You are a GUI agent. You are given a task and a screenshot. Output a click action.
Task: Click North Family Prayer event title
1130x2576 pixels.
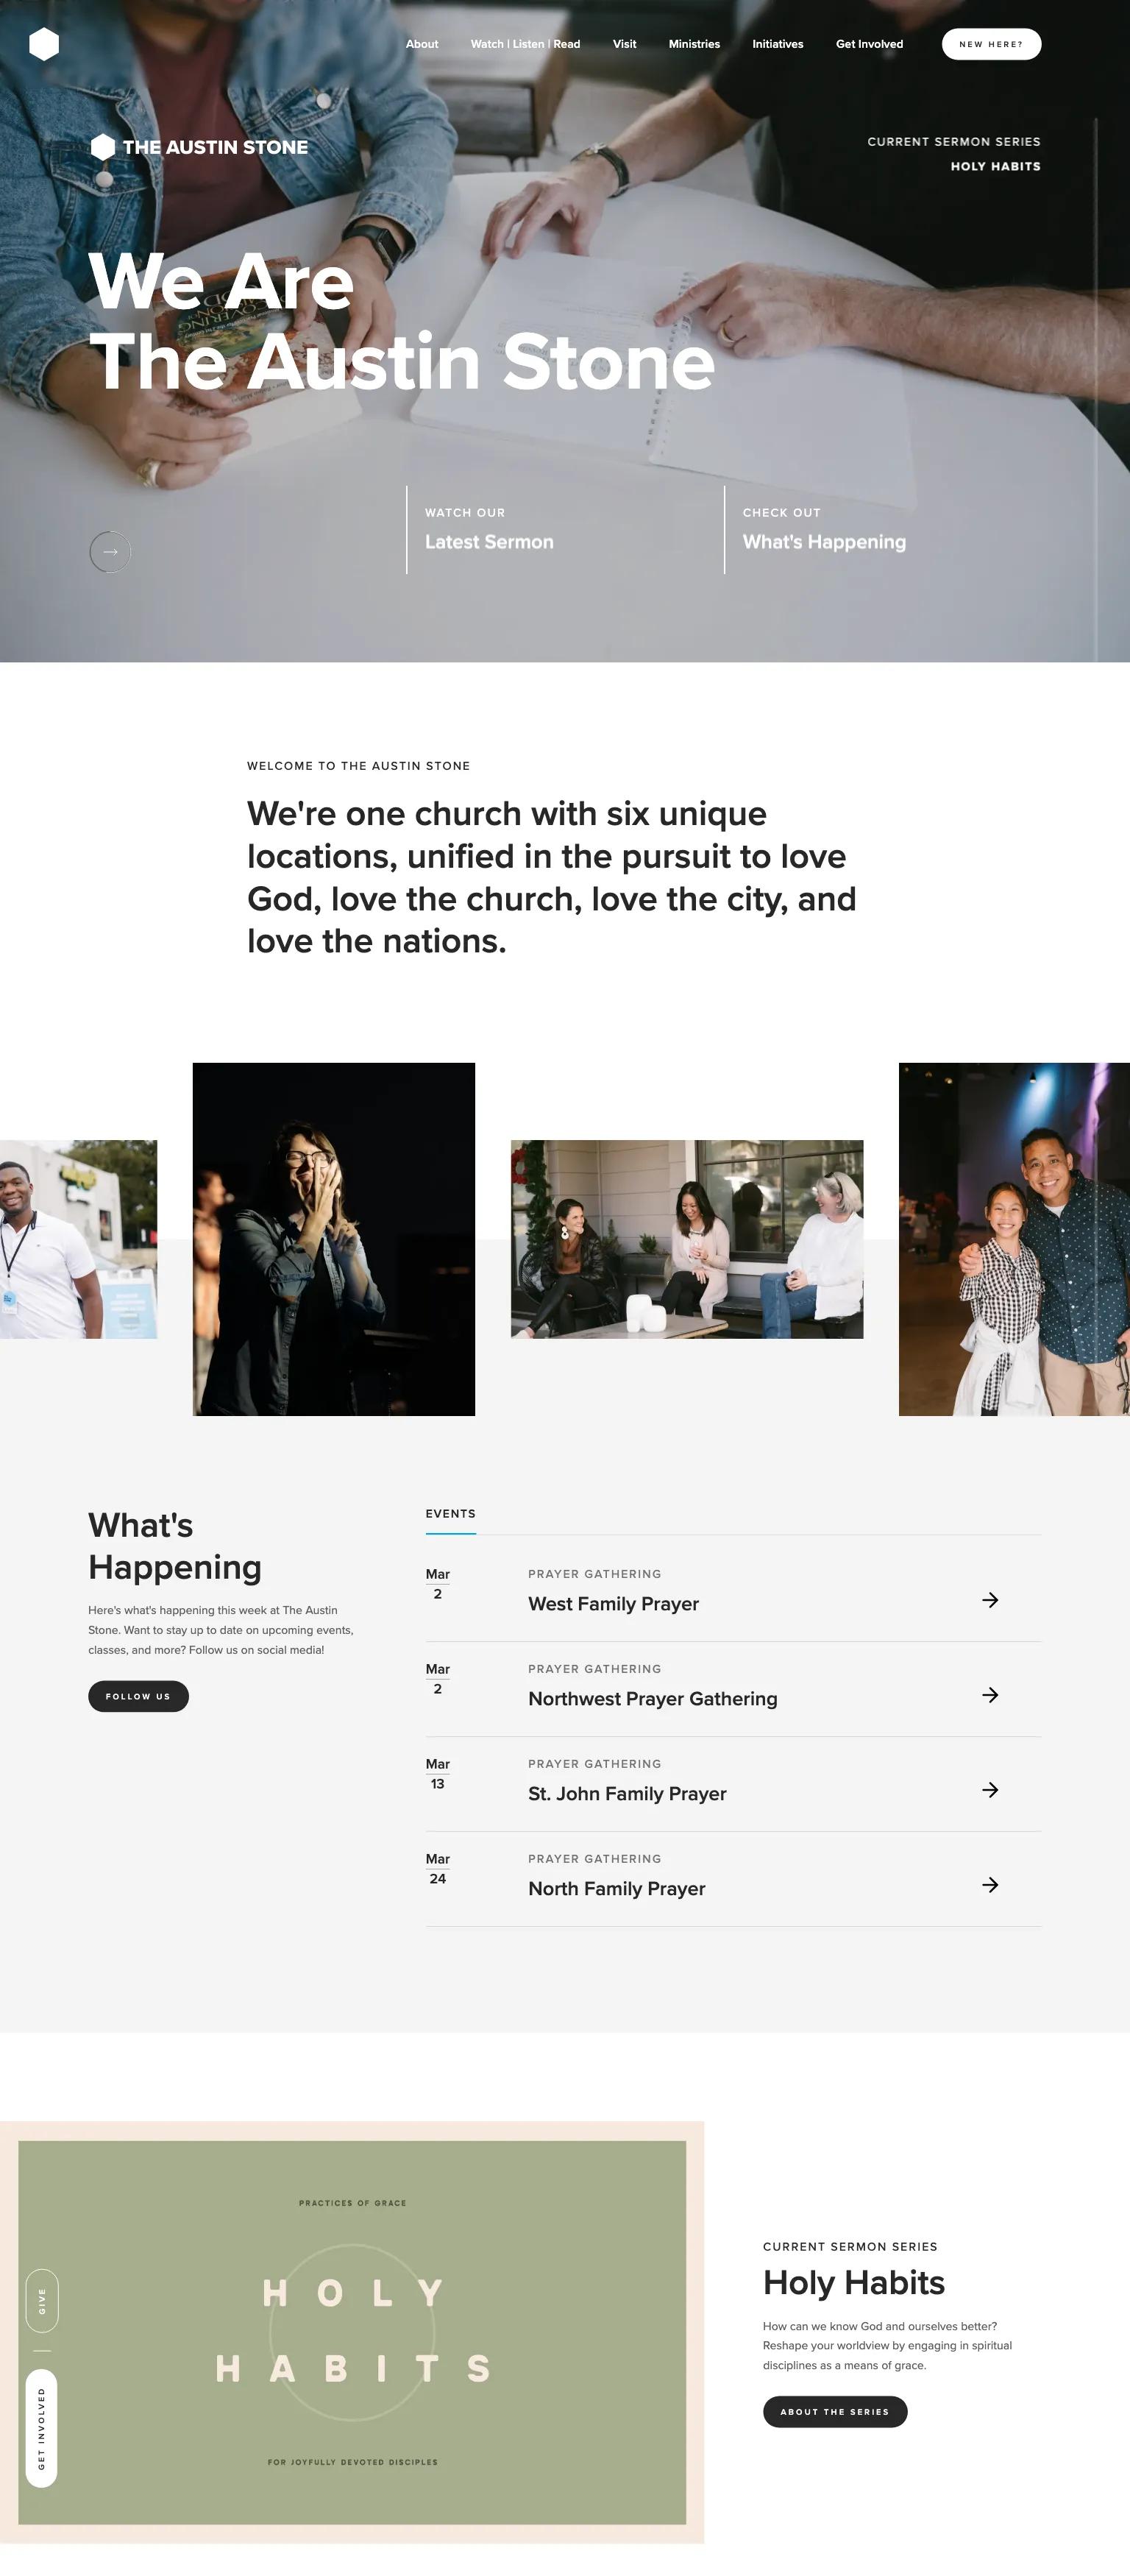pyautogui.click(x=616, y=1889)
